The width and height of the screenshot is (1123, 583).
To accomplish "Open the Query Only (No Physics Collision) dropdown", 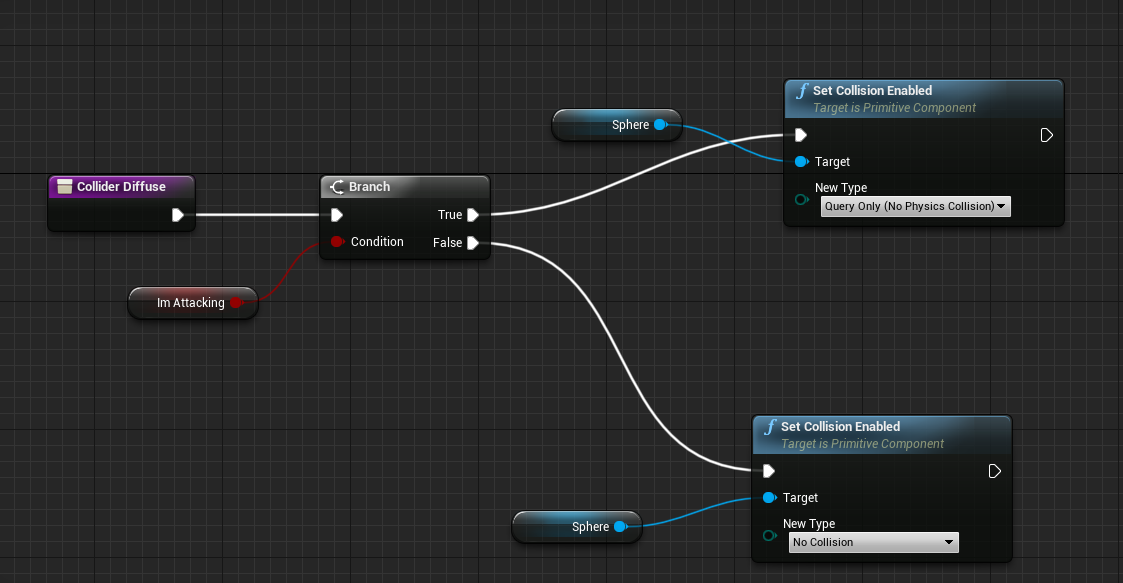I will tap(915, 206).
